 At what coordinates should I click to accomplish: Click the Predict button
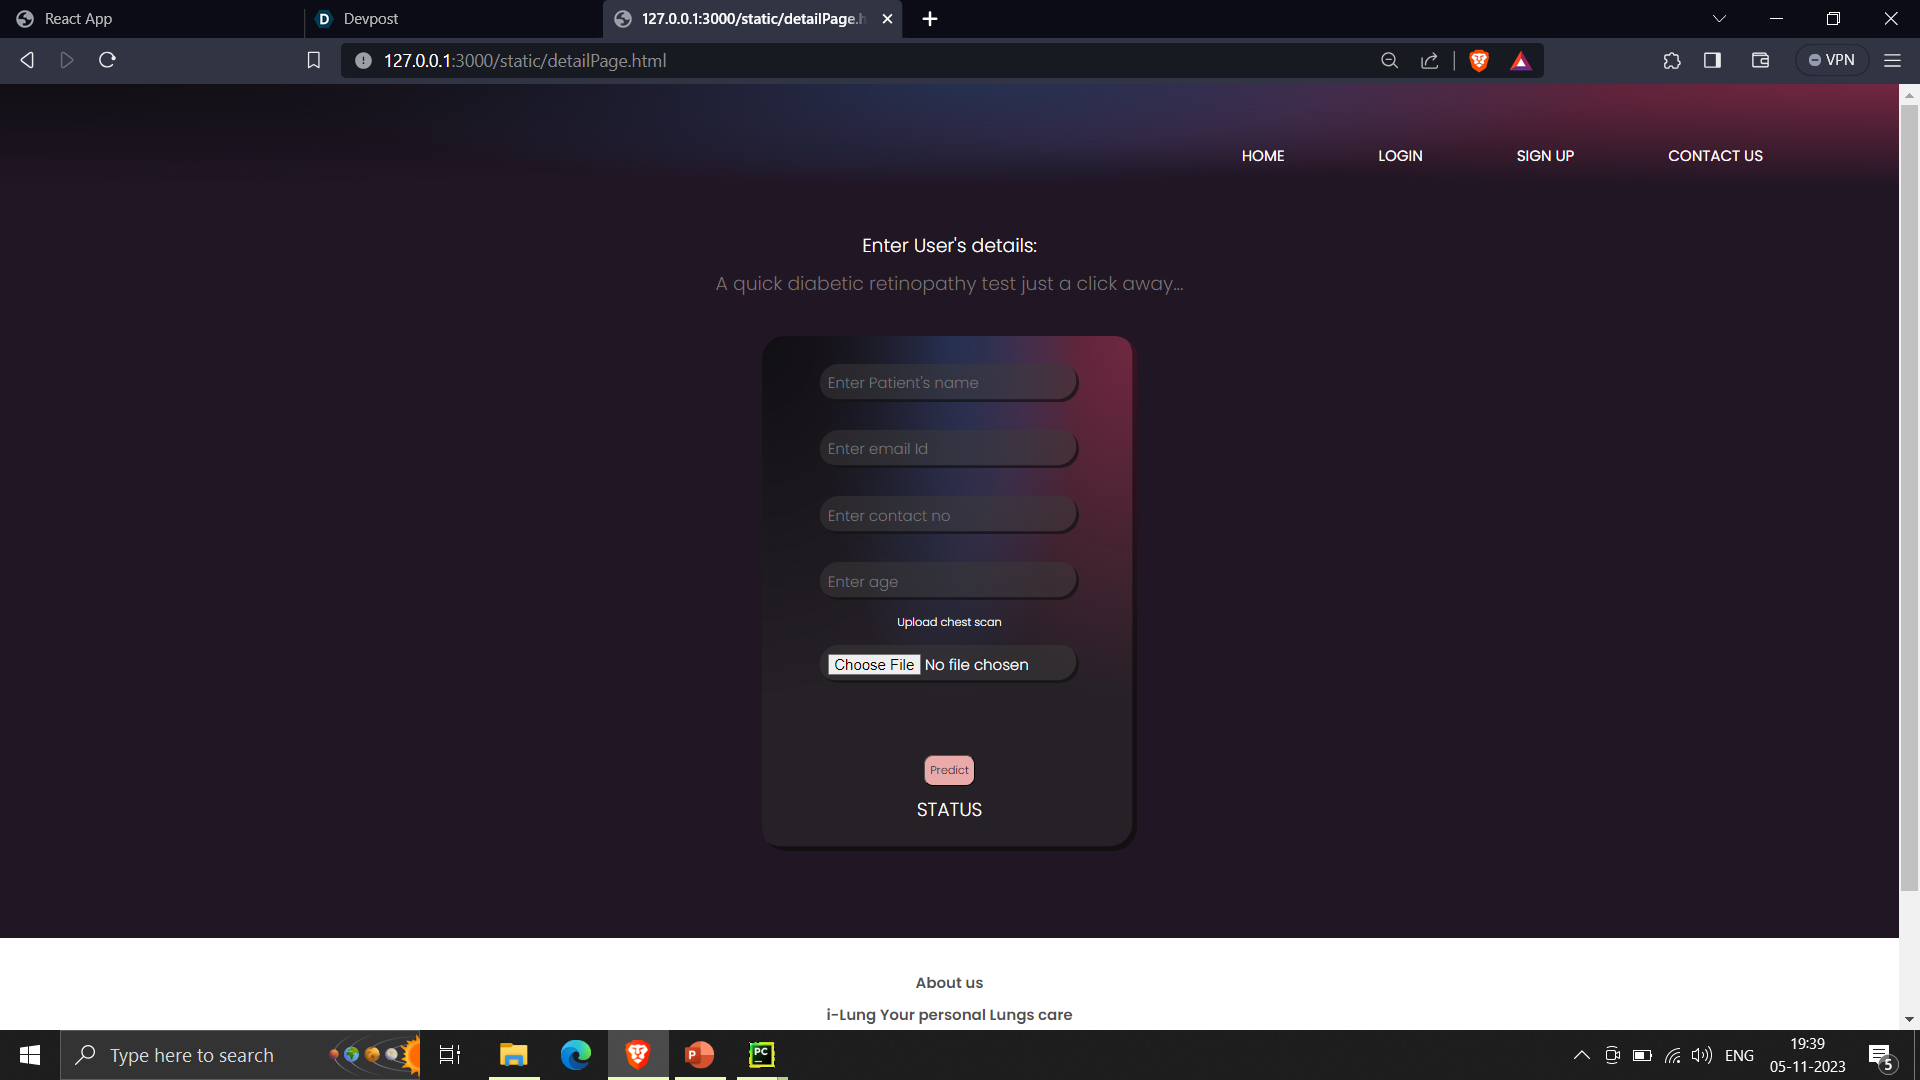click(949, 770)
